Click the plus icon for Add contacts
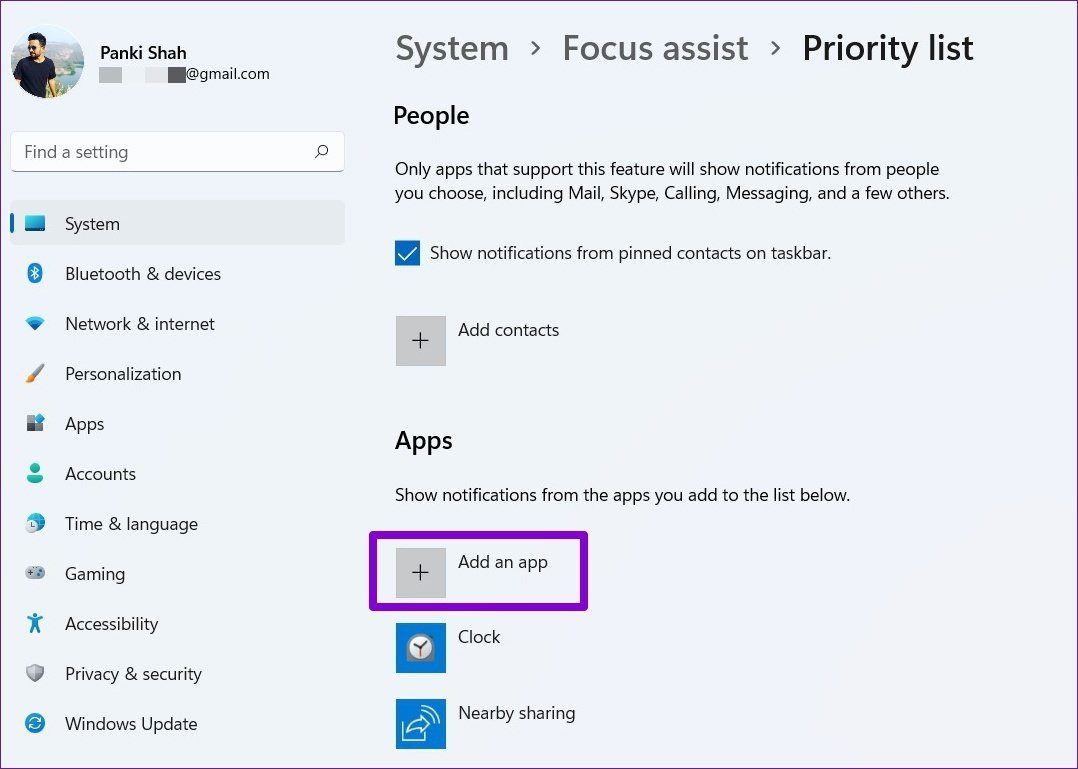 pos(421,341)
